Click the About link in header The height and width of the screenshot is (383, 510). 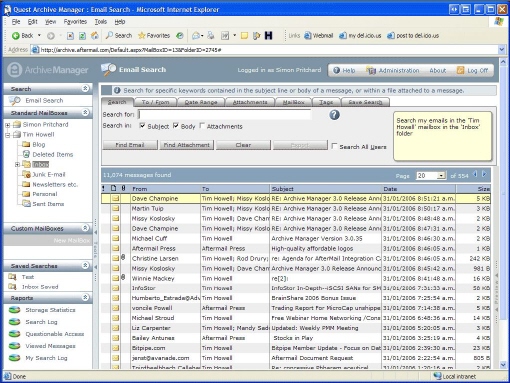click(437, 71)
